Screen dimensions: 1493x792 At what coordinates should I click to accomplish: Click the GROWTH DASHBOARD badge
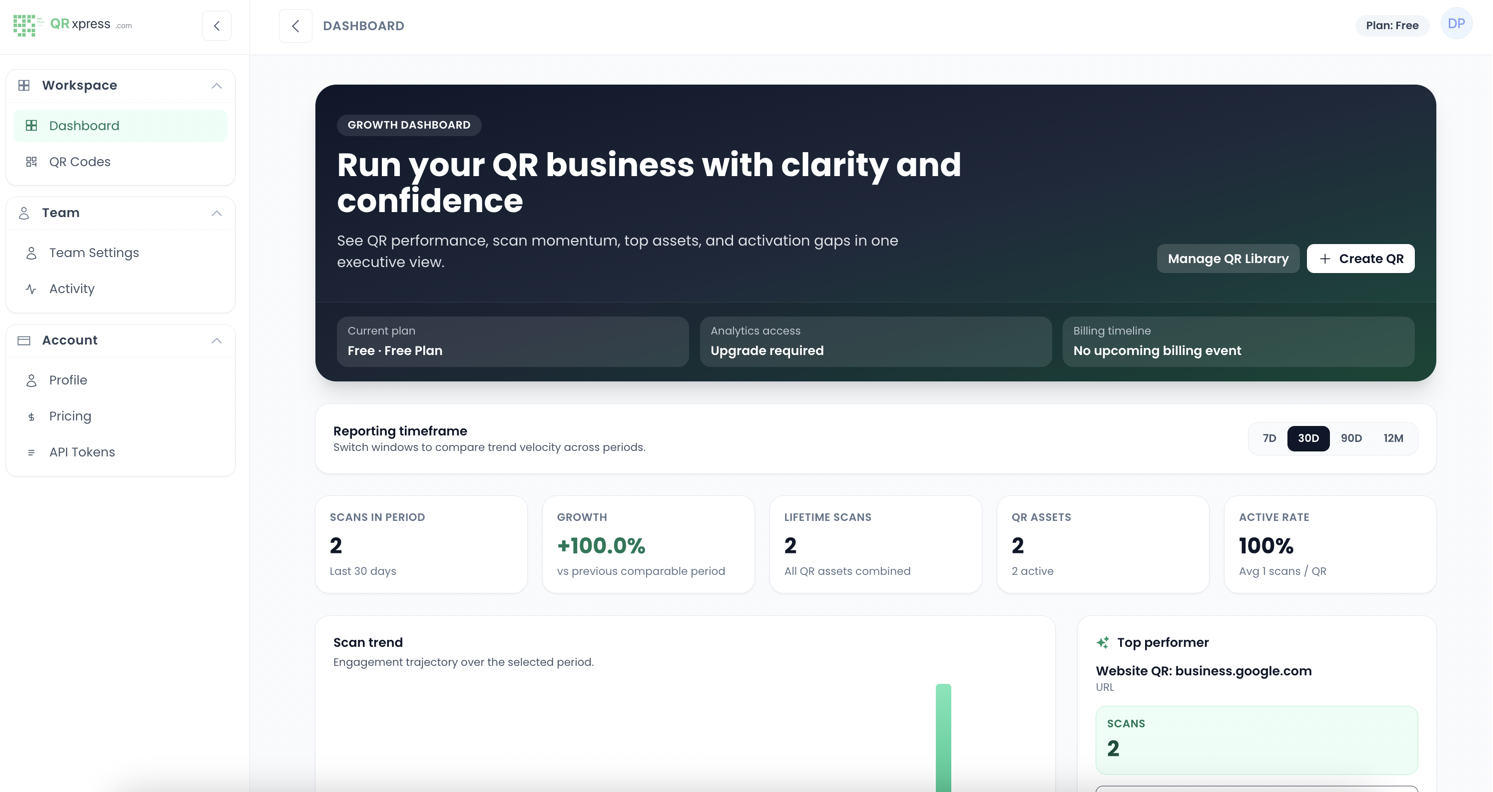pyautogui.click(x=409, y=125)
